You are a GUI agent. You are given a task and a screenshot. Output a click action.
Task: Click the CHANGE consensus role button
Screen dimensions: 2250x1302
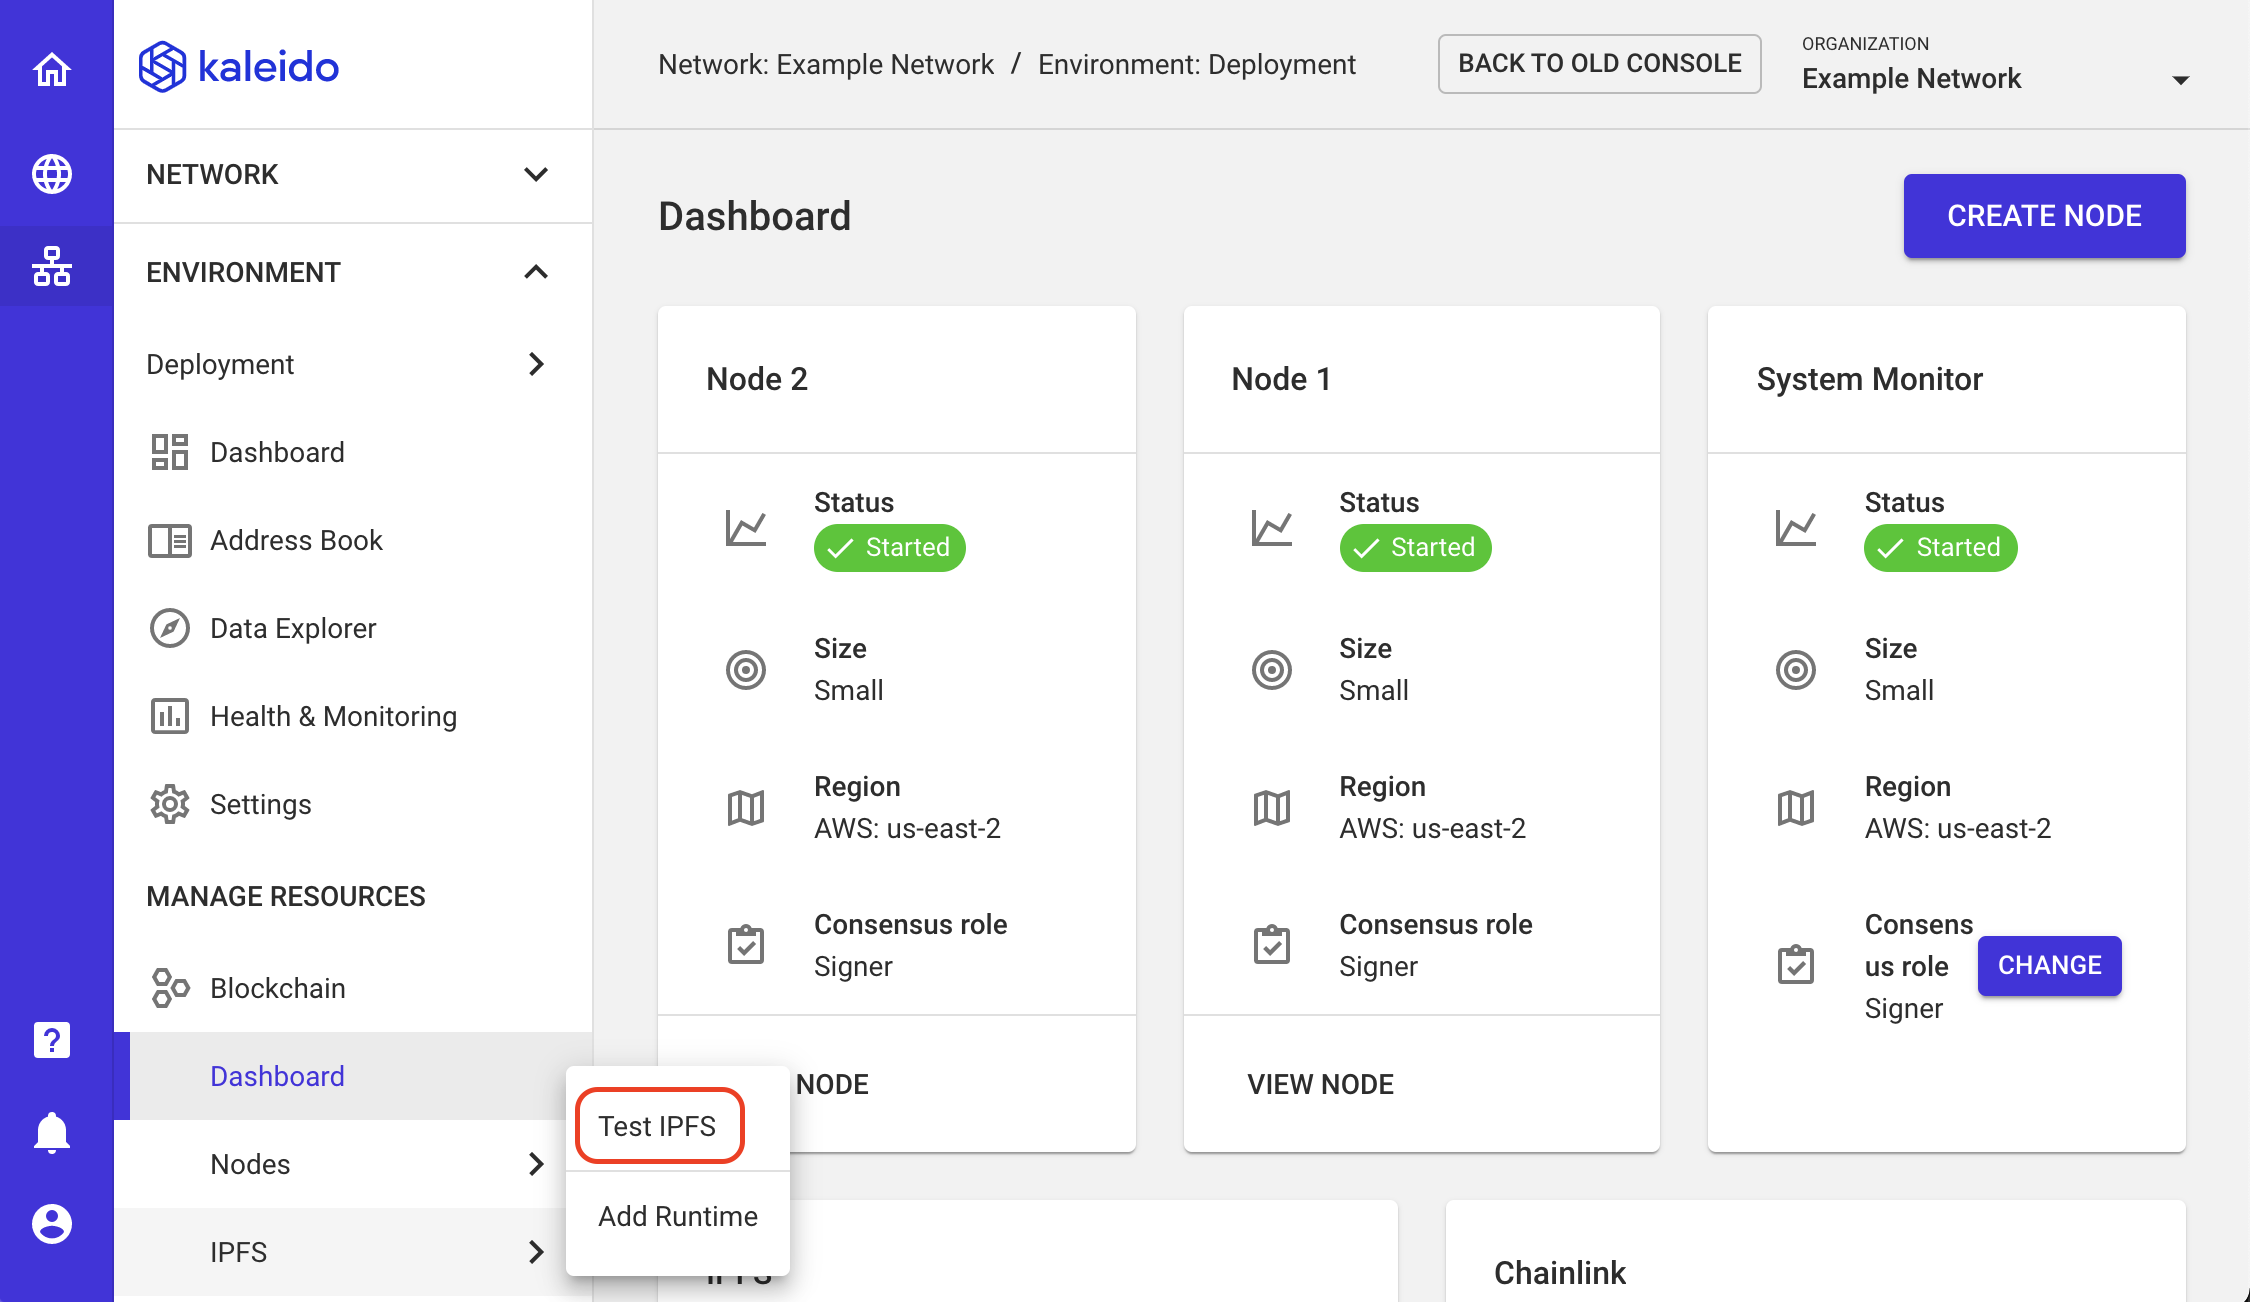pos(2050,964)
